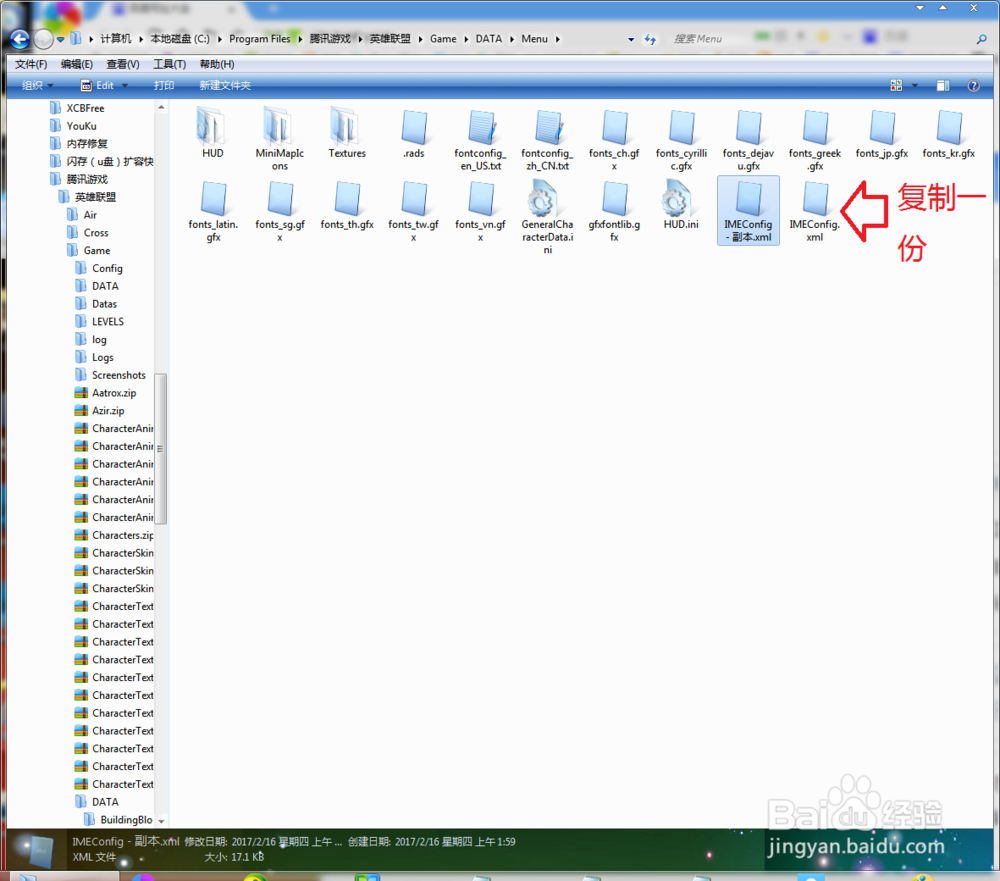Open the Edit button dropdown arrow
This screenshot has width=1000, height=881.
tap(125, 85)
